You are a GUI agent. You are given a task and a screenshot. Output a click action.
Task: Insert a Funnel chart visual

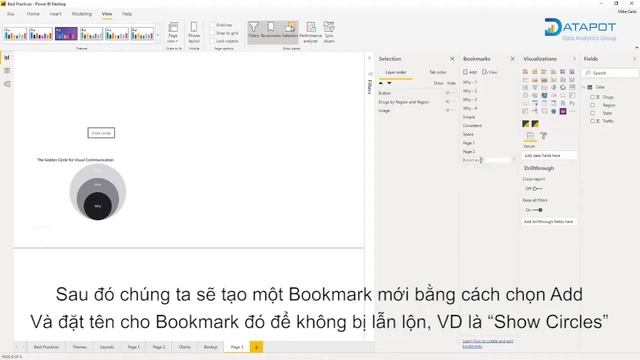tap(535, 87)
